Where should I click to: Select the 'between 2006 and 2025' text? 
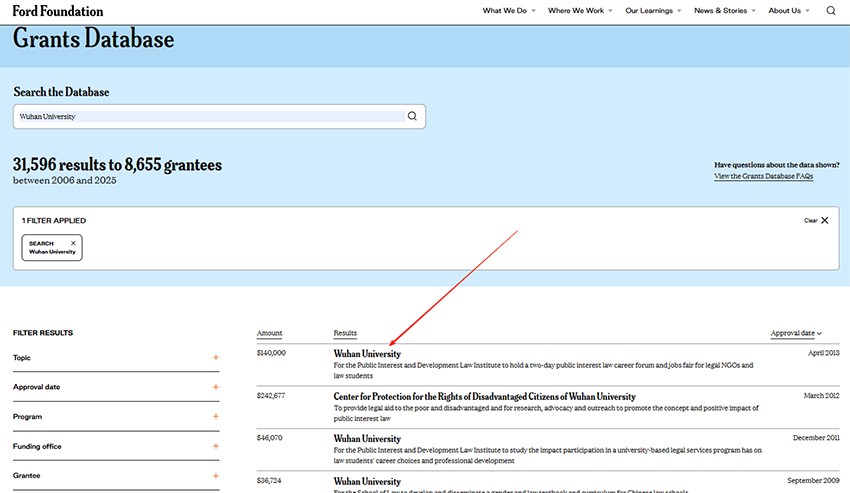(x=65, y=180)
